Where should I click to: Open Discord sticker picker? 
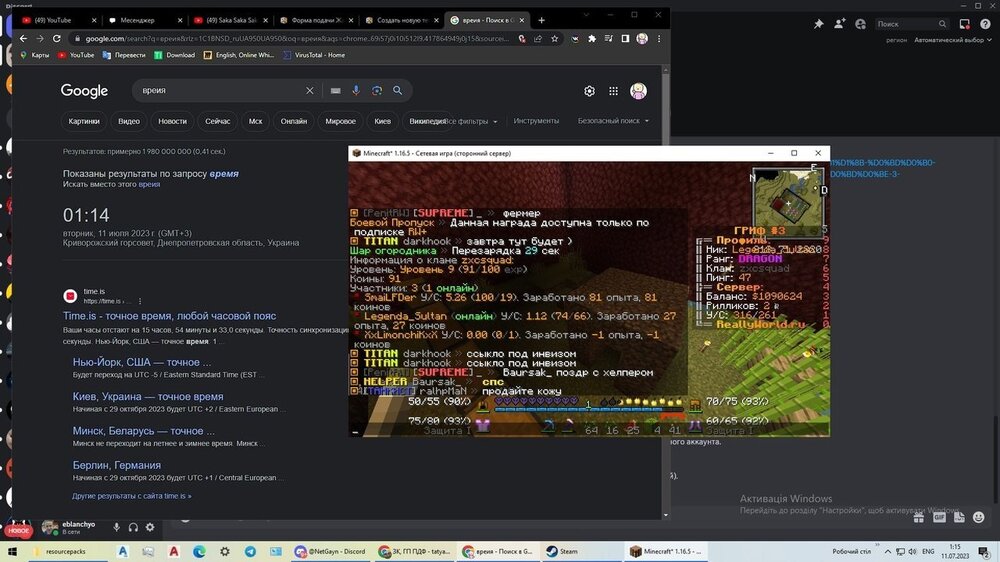(x=959, y=517)
